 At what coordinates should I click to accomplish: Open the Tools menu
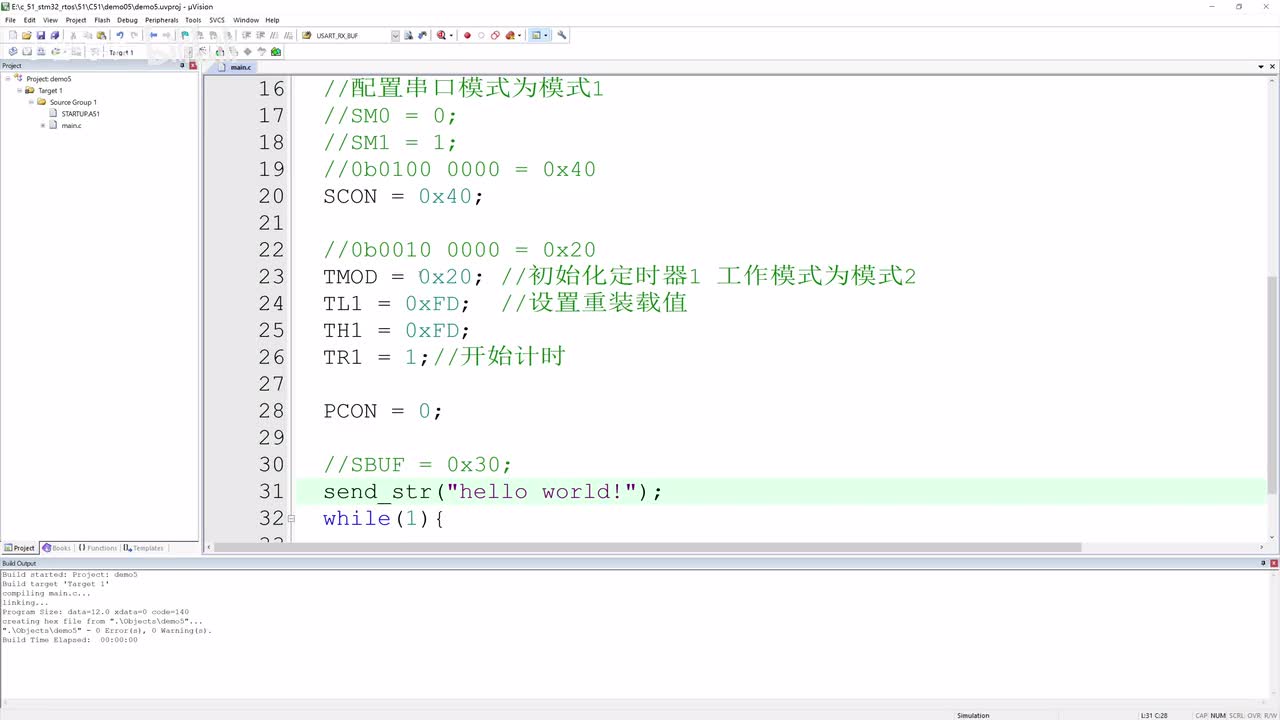(x=193, y=20)
